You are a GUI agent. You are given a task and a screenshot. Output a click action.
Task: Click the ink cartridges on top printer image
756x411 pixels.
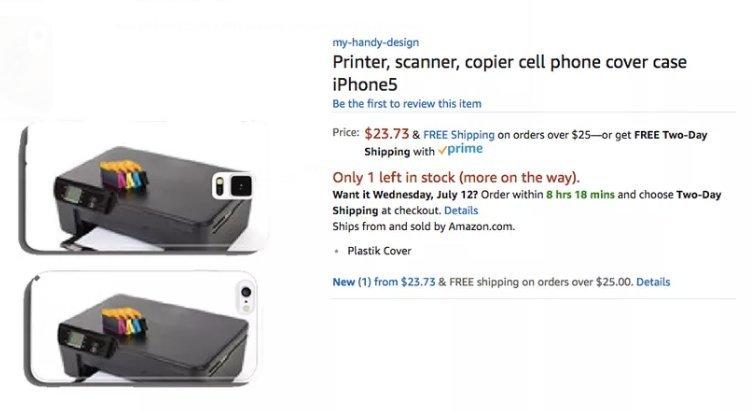point(123,176)
